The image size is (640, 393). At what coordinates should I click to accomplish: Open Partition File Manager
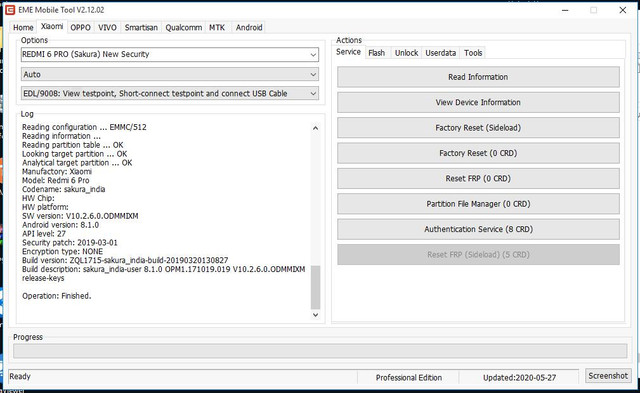point(478,204)
